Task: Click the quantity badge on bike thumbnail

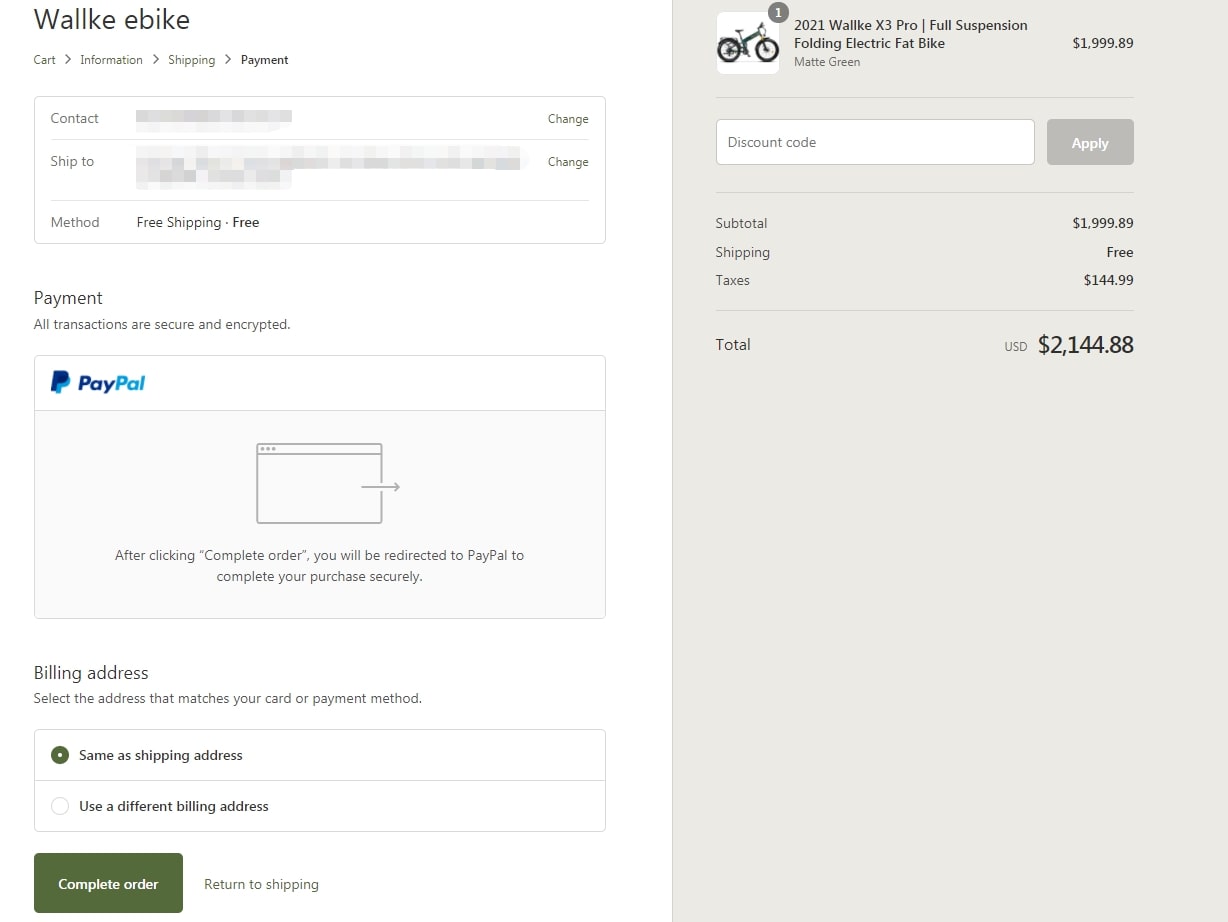Action: (778, 12)
